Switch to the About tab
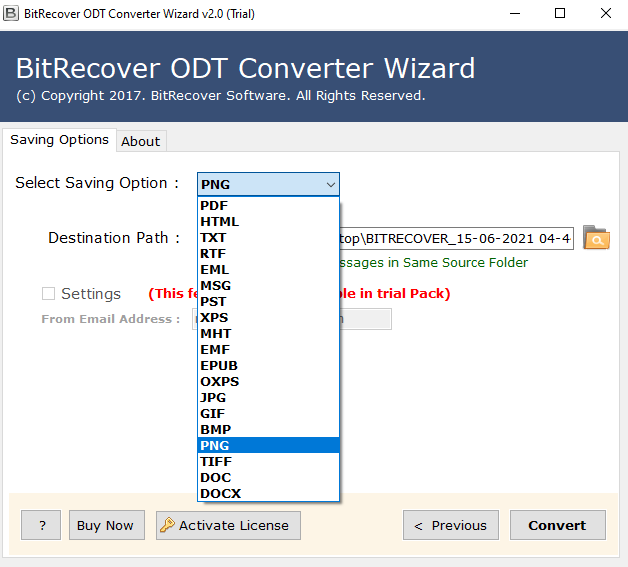628x567 pixels. point(140,141)
